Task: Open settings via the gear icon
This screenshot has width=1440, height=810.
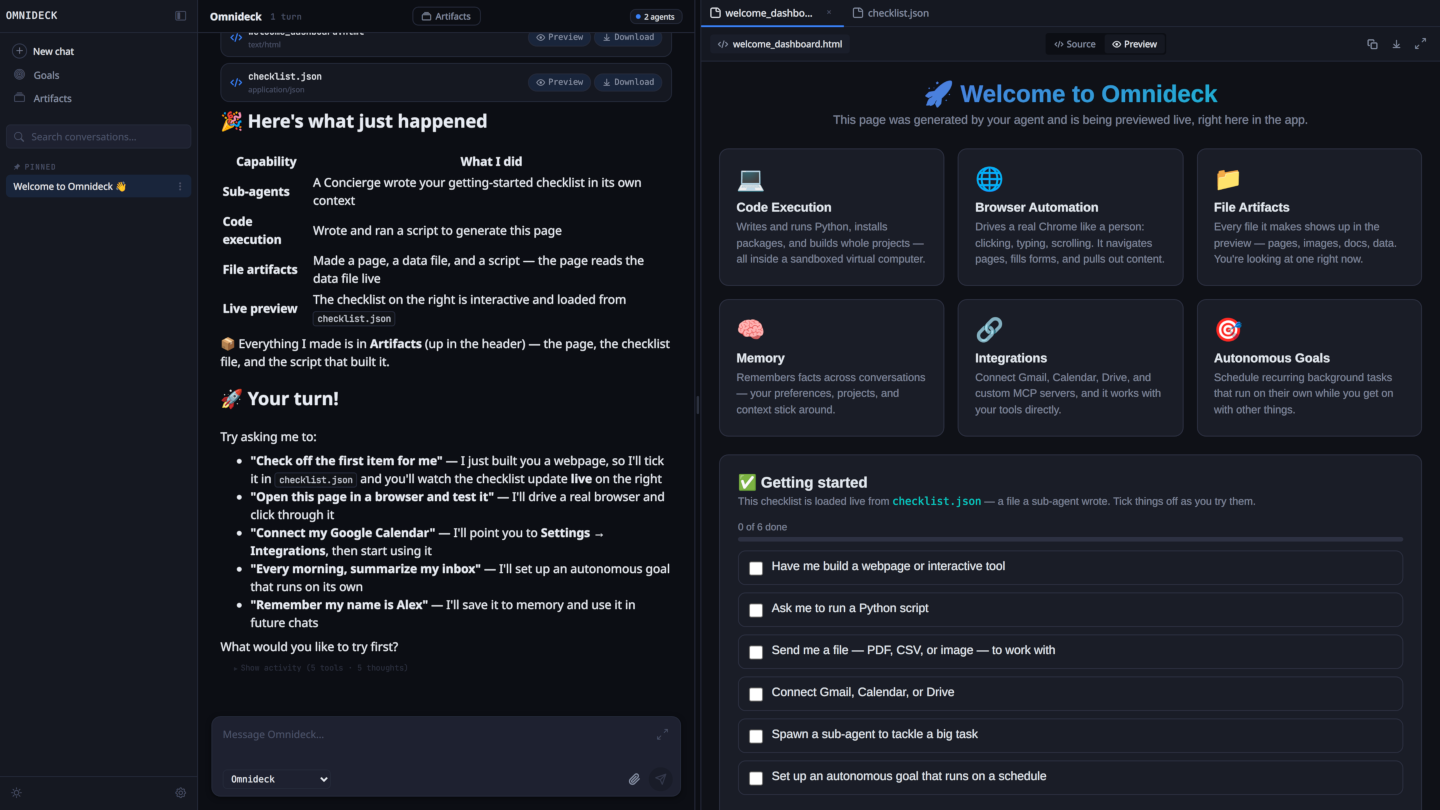Action: coord(181,793)
